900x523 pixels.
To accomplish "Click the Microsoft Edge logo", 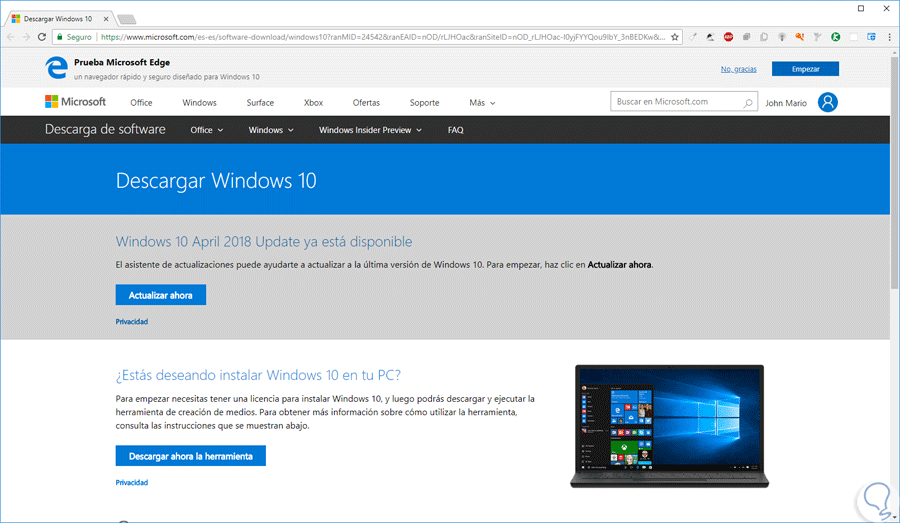I will coord(56,68).
